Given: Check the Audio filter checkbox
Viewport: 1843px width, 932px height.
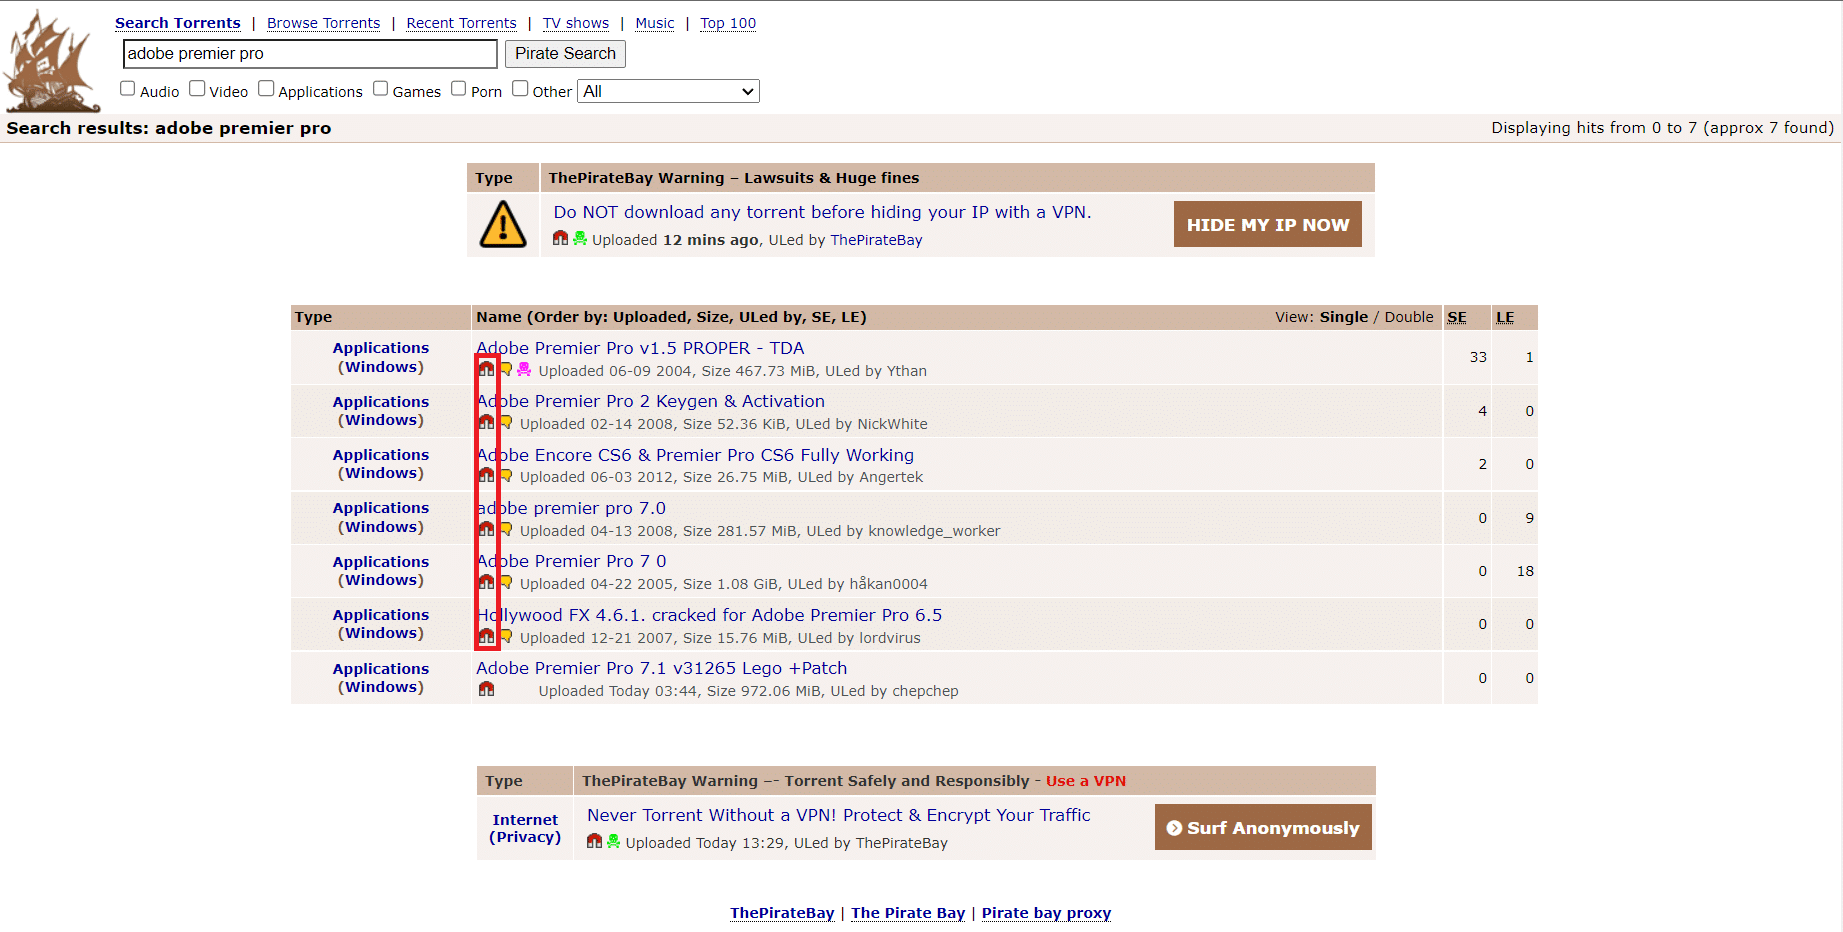Looking at the screenshot, I should pyautogui.click(x=128, y=88).
